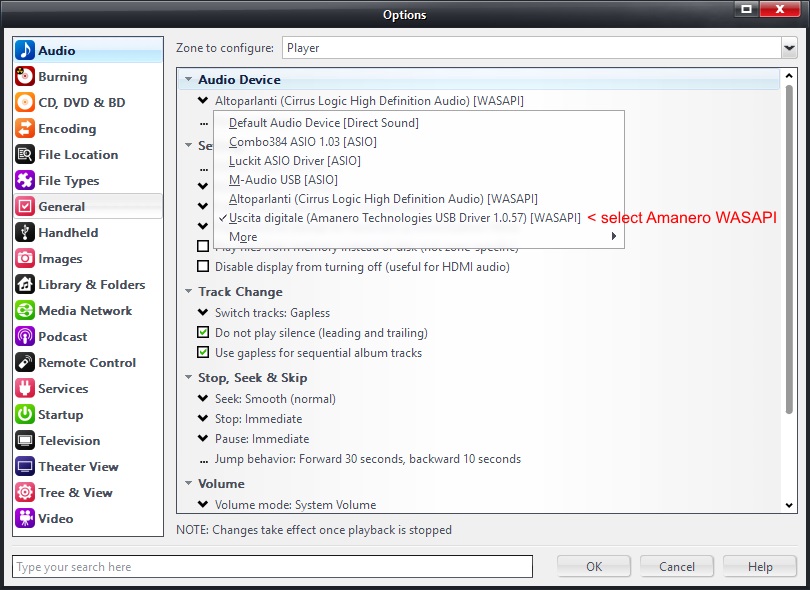Image resolution: width=810 pixels, height=590 pixels.
Task: Enable Disable display from turning off
Action: tap(204, 267)
